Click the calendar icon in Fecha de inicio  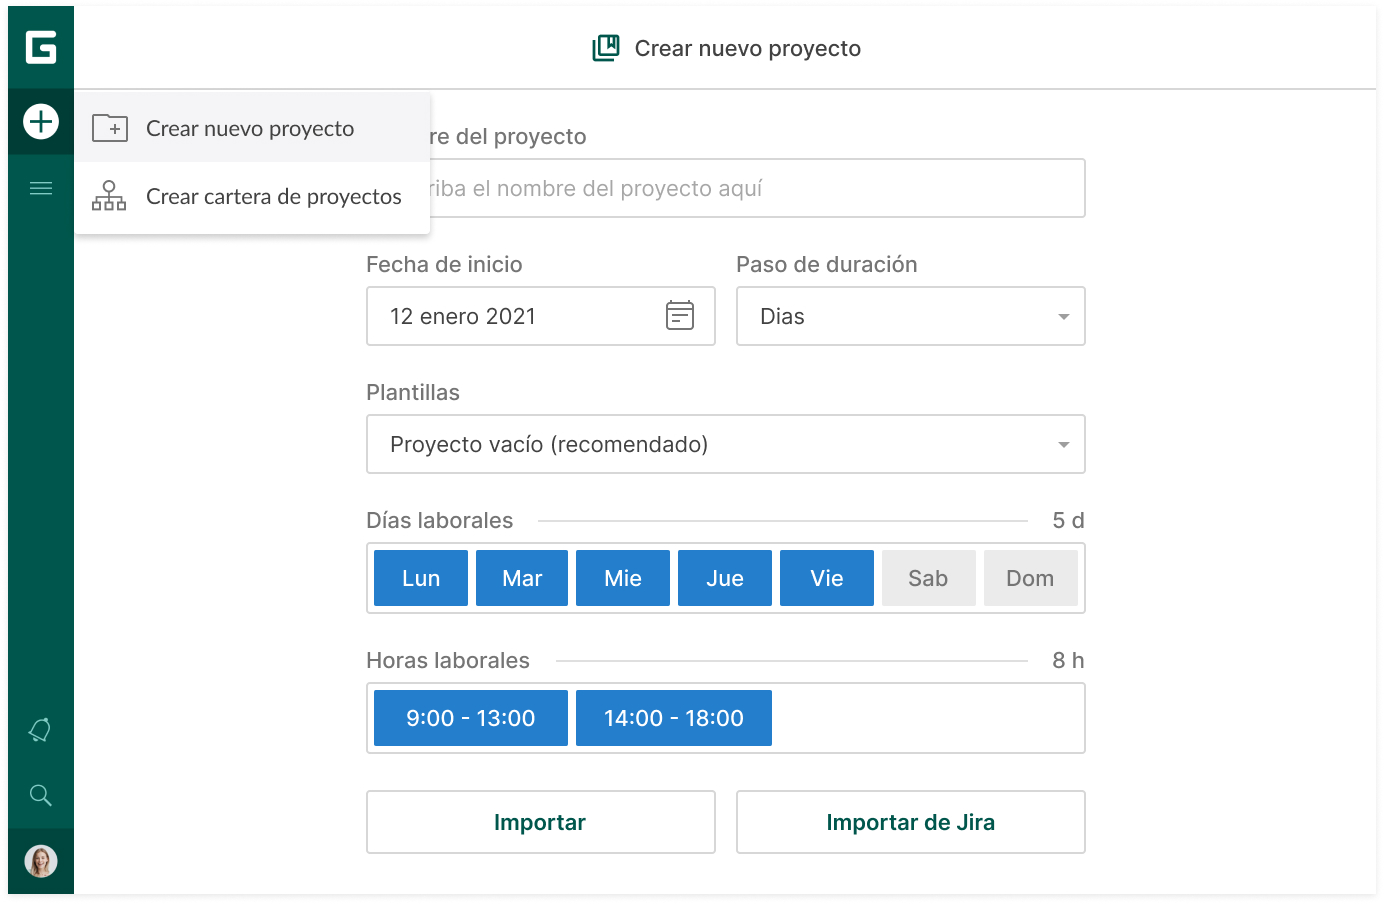[x=680, y=315]
